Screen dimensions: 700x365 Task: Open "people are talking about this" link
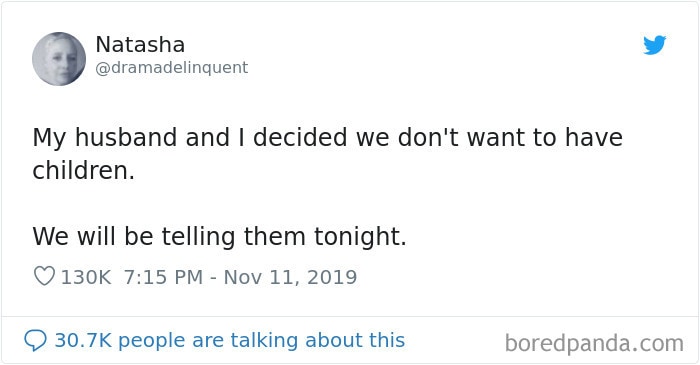coord(262,340)
